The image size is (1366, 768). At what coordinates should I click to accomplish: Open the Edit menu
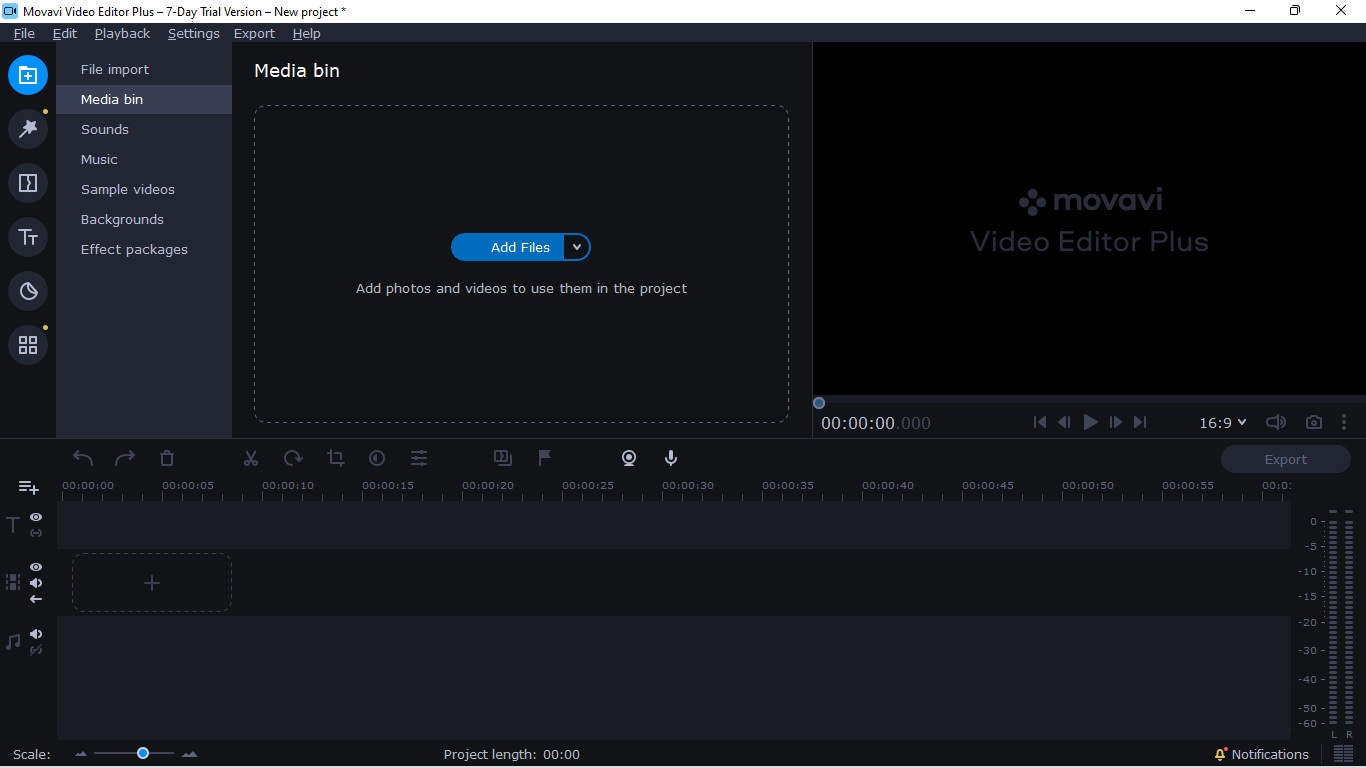pyautogui.click(x=65, y=33)
